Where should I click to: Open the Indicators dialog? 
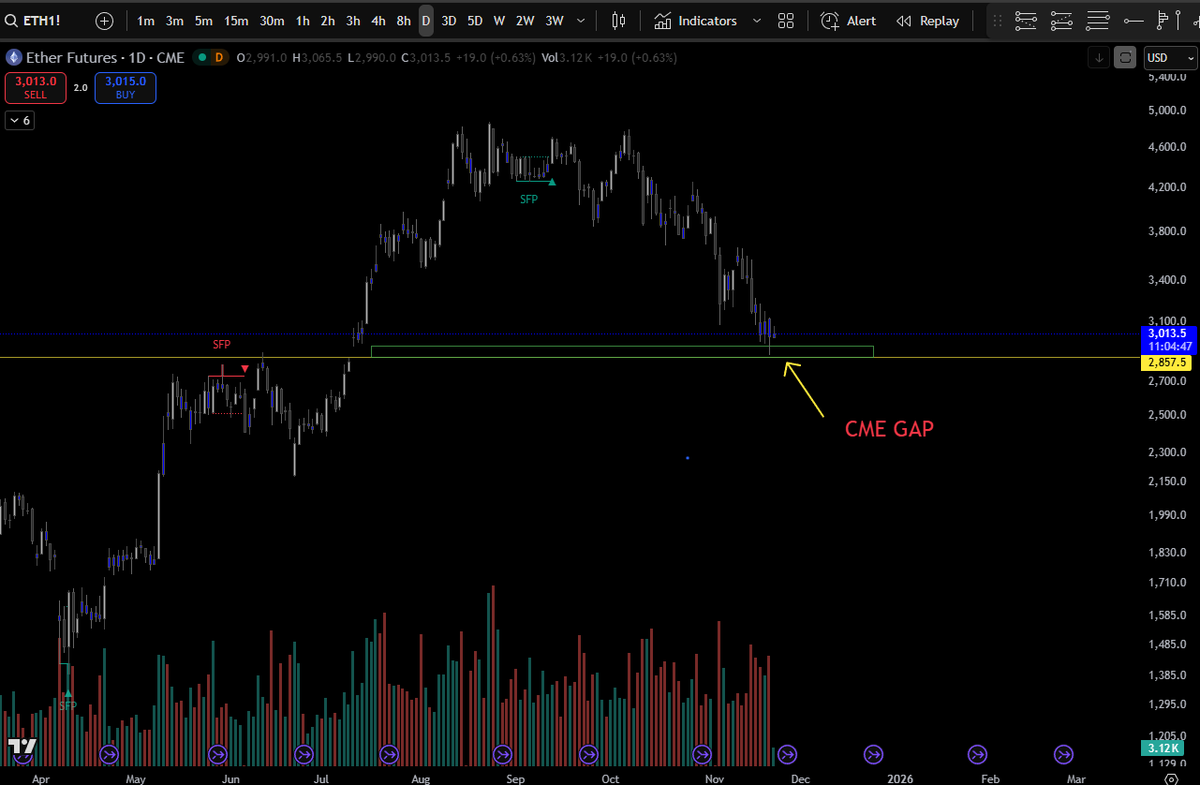click(696, 20)
